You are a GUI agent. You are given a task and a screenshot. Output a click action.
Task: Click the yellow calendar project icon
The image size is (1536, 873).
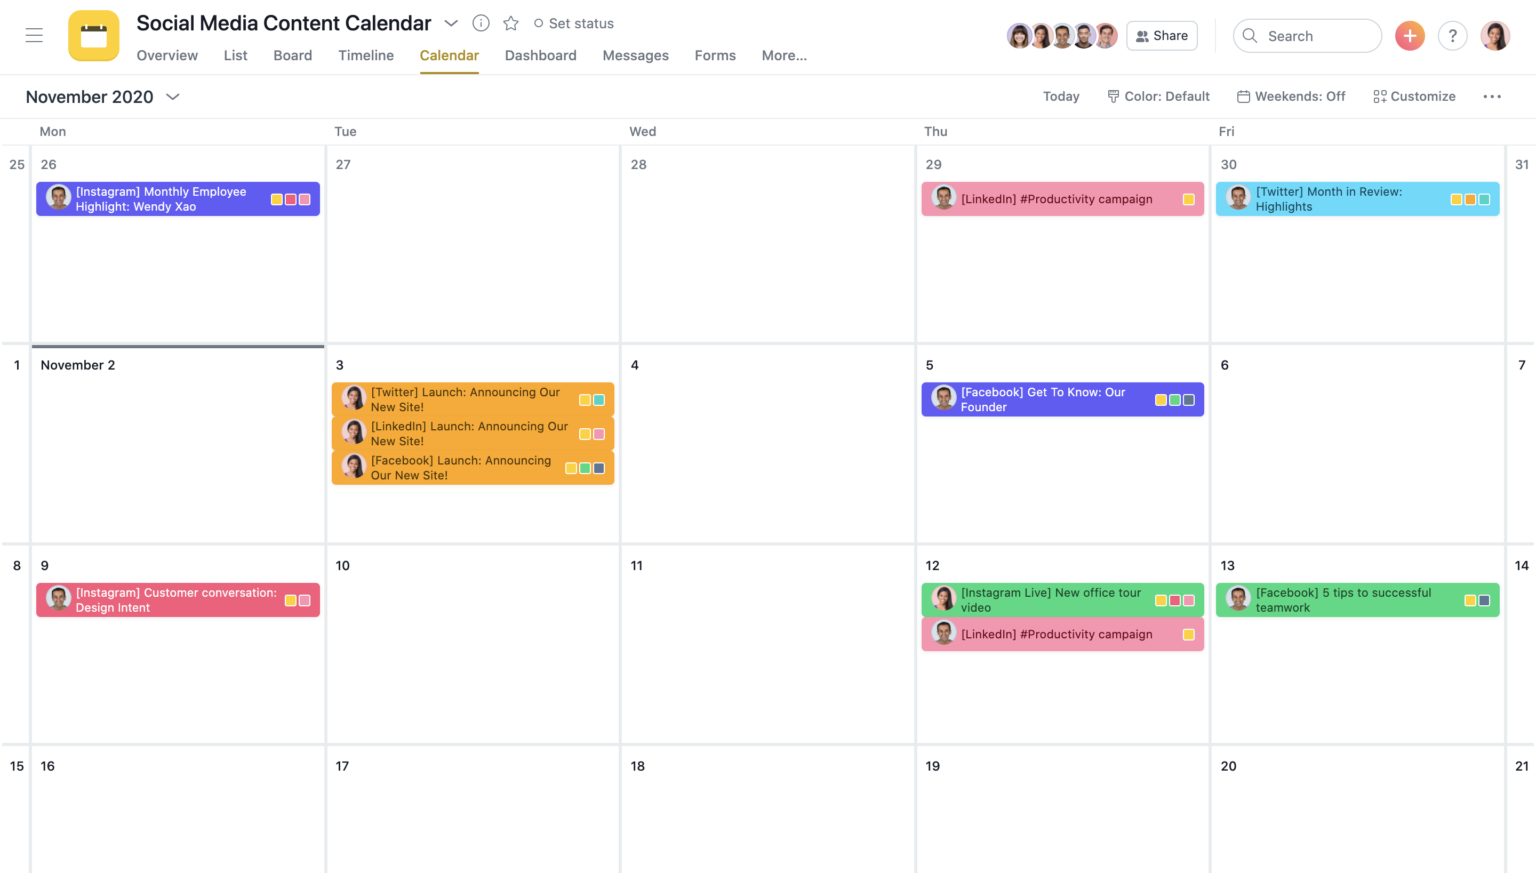pos(94,36)
